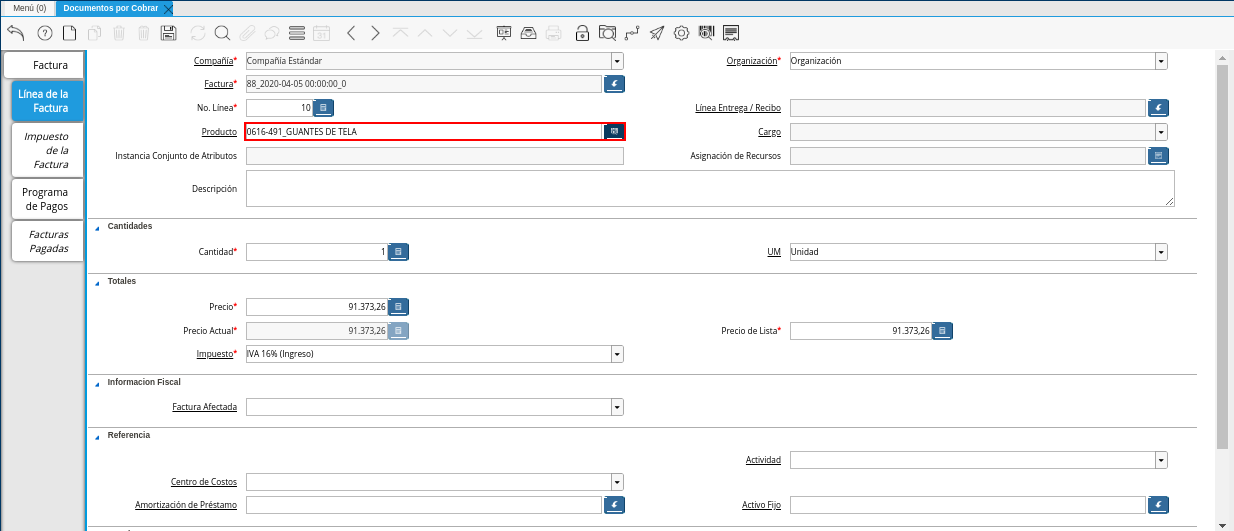Click the Actividad label link
Image resolution: width=1234 pixels, height=531 pixels.
764,460
